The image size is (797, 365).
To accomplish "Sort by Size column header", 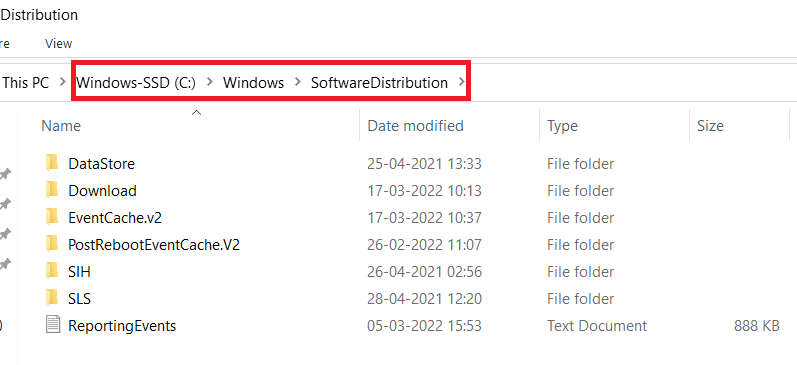I will (710, 126).
